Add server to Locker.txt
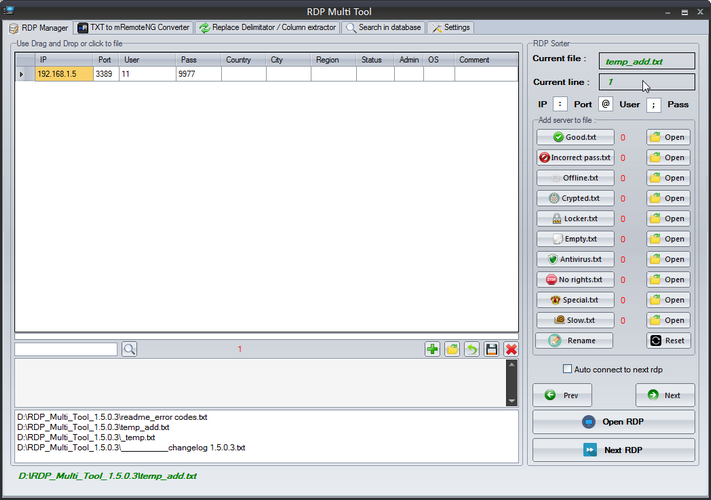 point(575,218)
